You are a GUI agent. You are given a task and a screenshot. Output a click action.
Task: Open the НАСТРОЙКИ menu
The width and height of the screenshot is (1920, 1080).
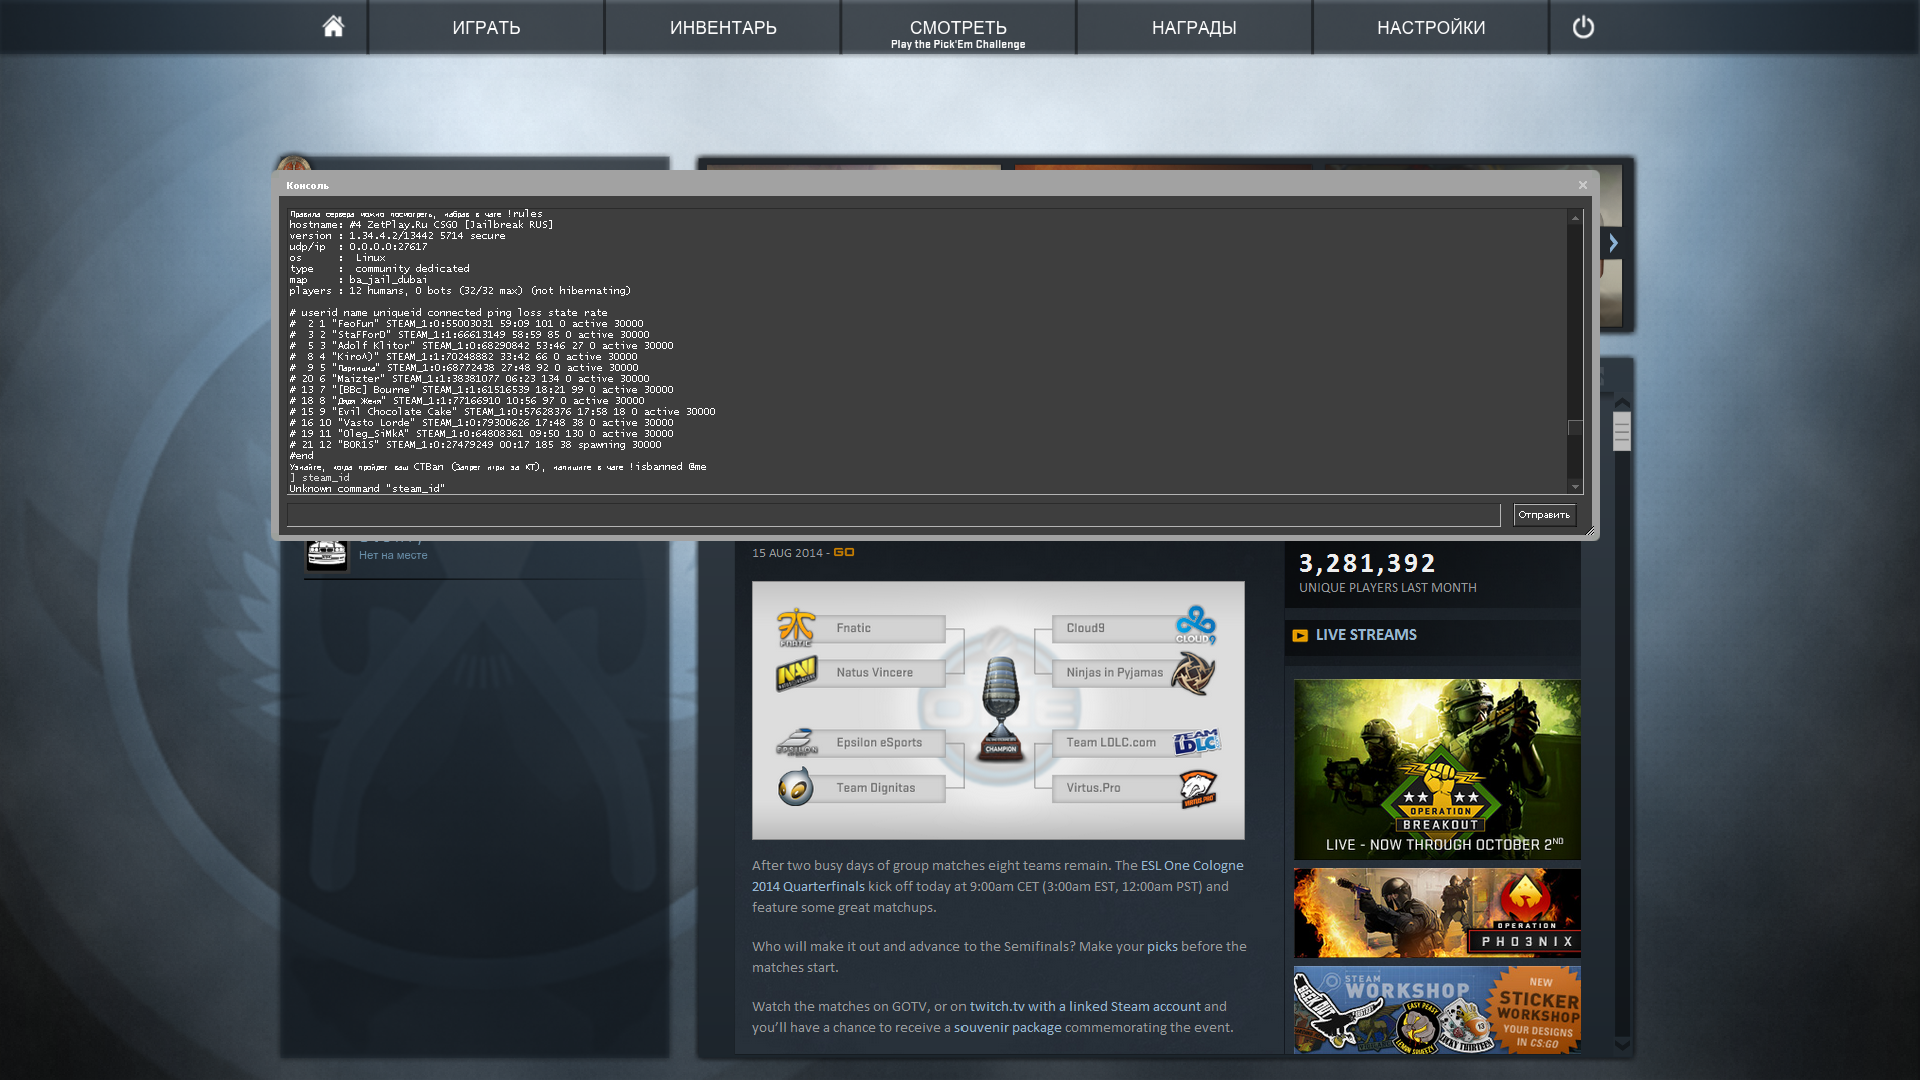[1430, 27]
